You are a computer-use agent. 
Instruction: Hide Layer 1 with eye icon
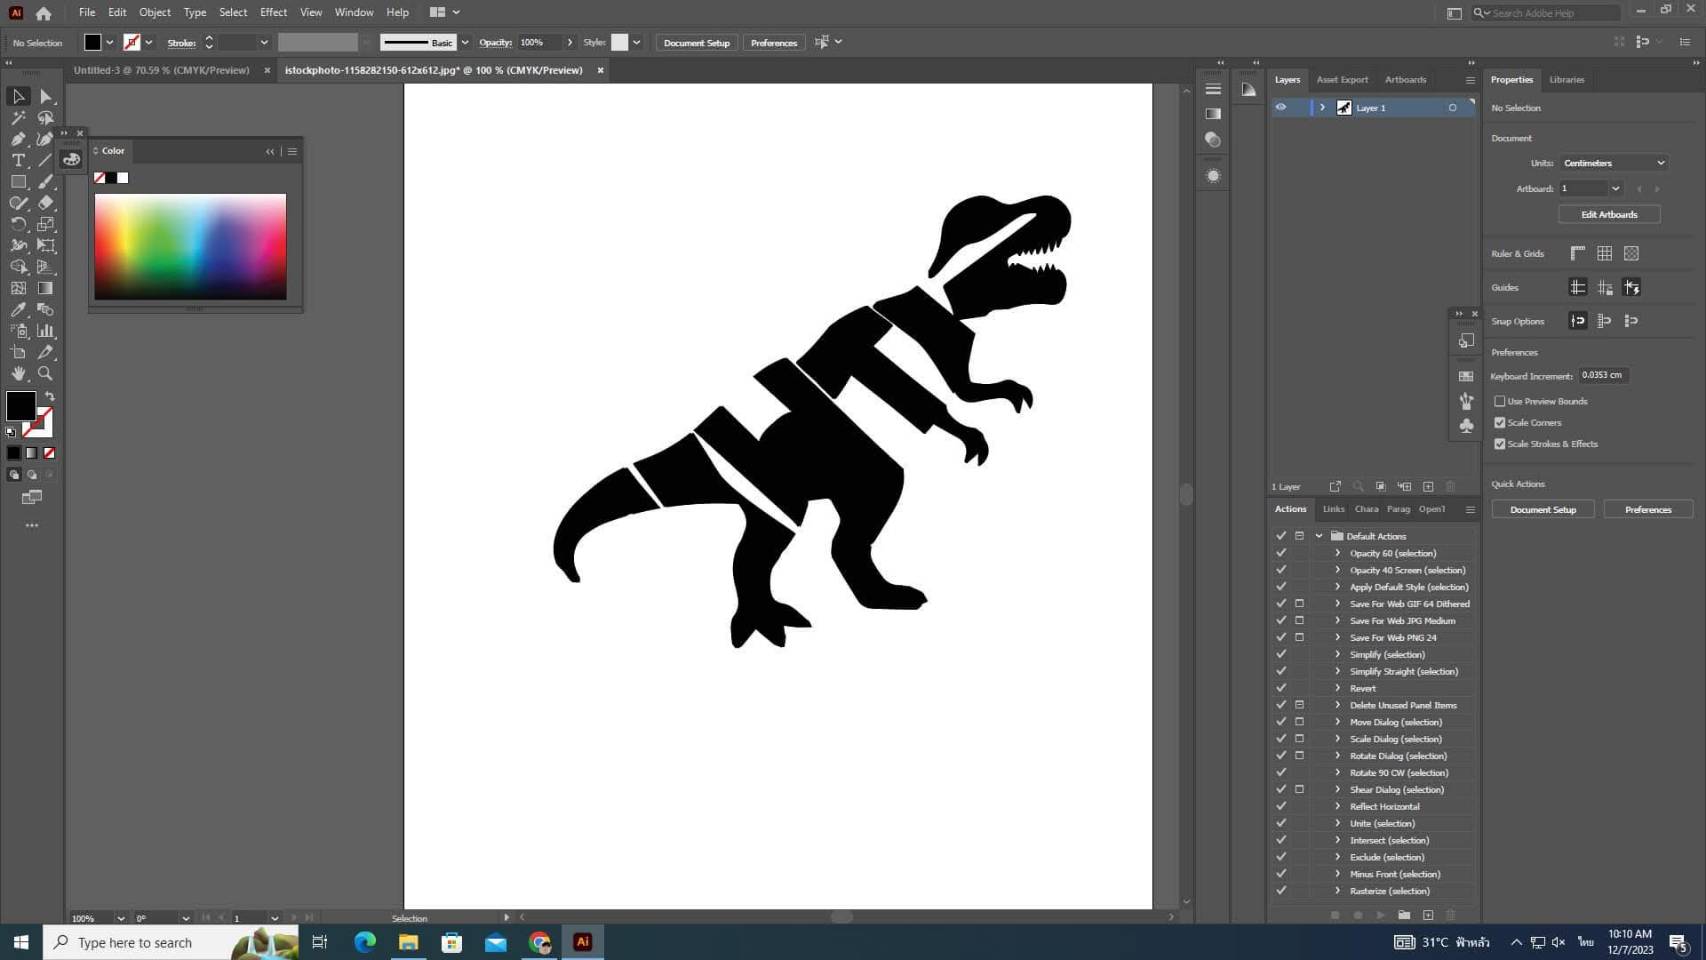[1280, 107]
